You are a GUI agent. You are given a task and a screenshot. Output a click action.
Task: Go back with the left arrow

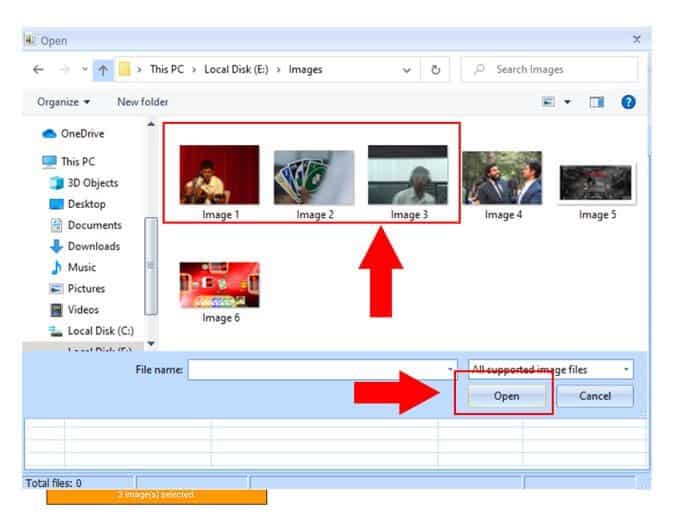click(x=38, y=69)
